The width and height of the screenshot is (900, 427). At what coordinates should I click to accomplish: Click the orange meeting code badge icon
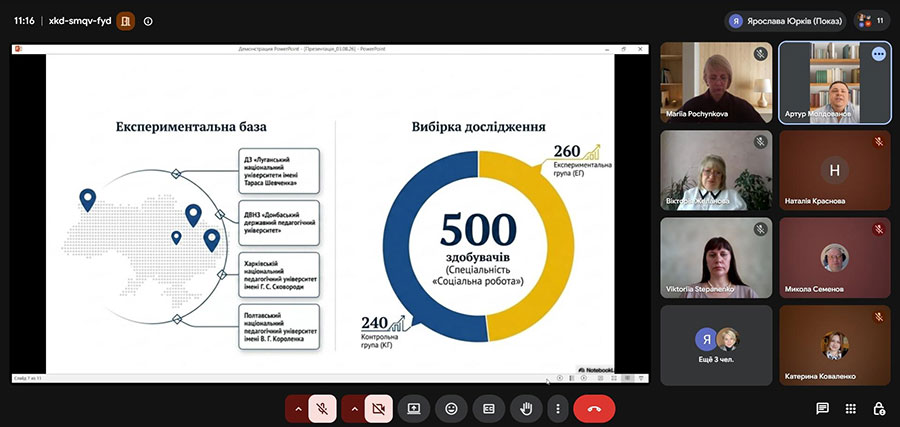(125, 21)
